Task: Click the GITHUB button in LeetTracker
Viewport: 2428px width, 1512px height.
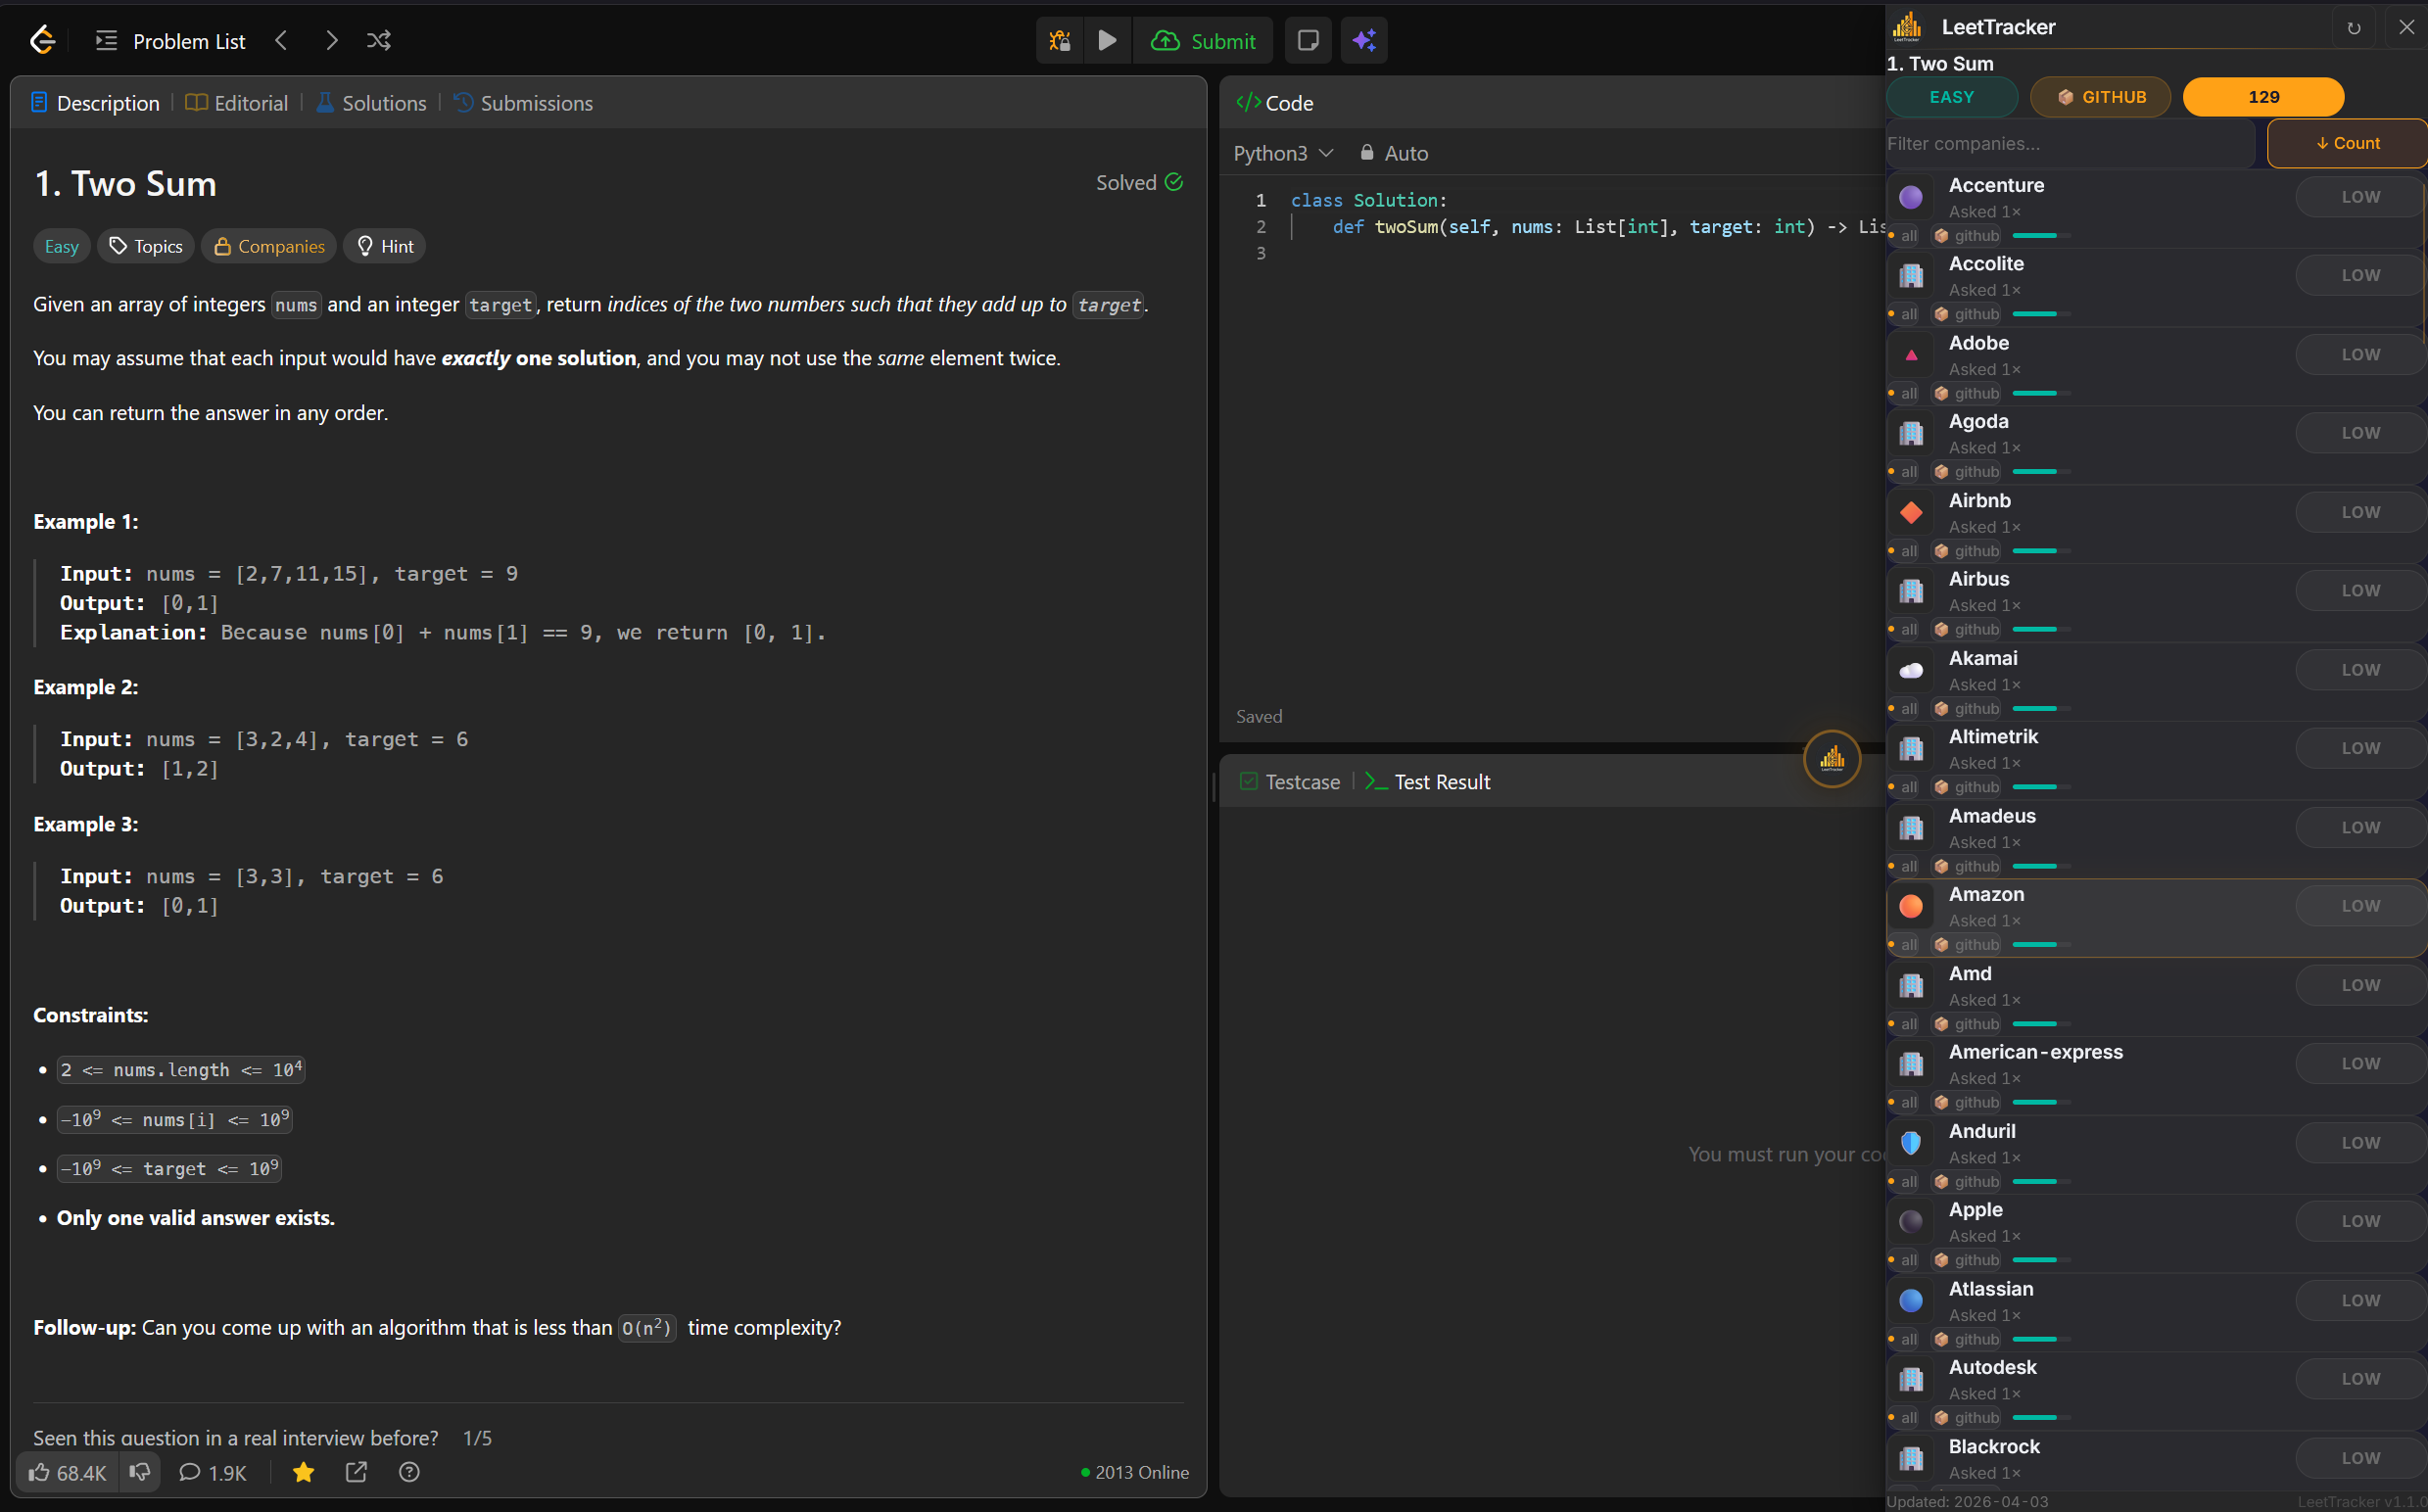Action: (x=2100, y=96)
